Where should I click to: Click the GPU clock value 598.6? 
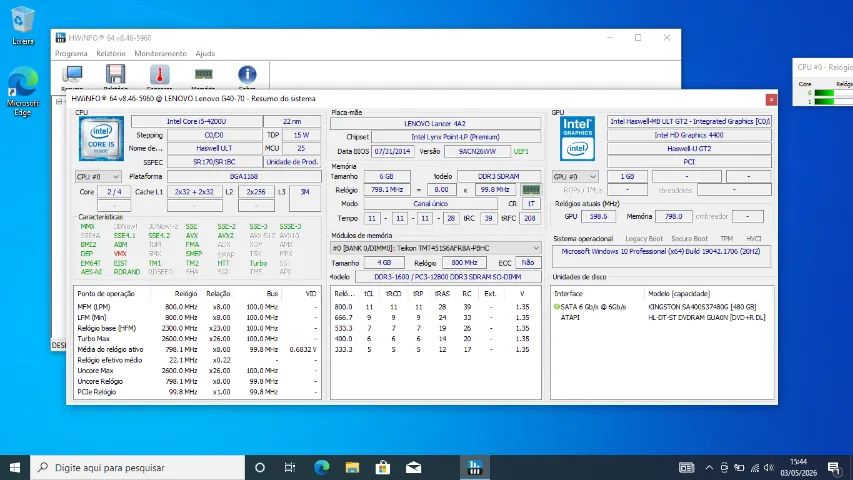pos(598,216)
